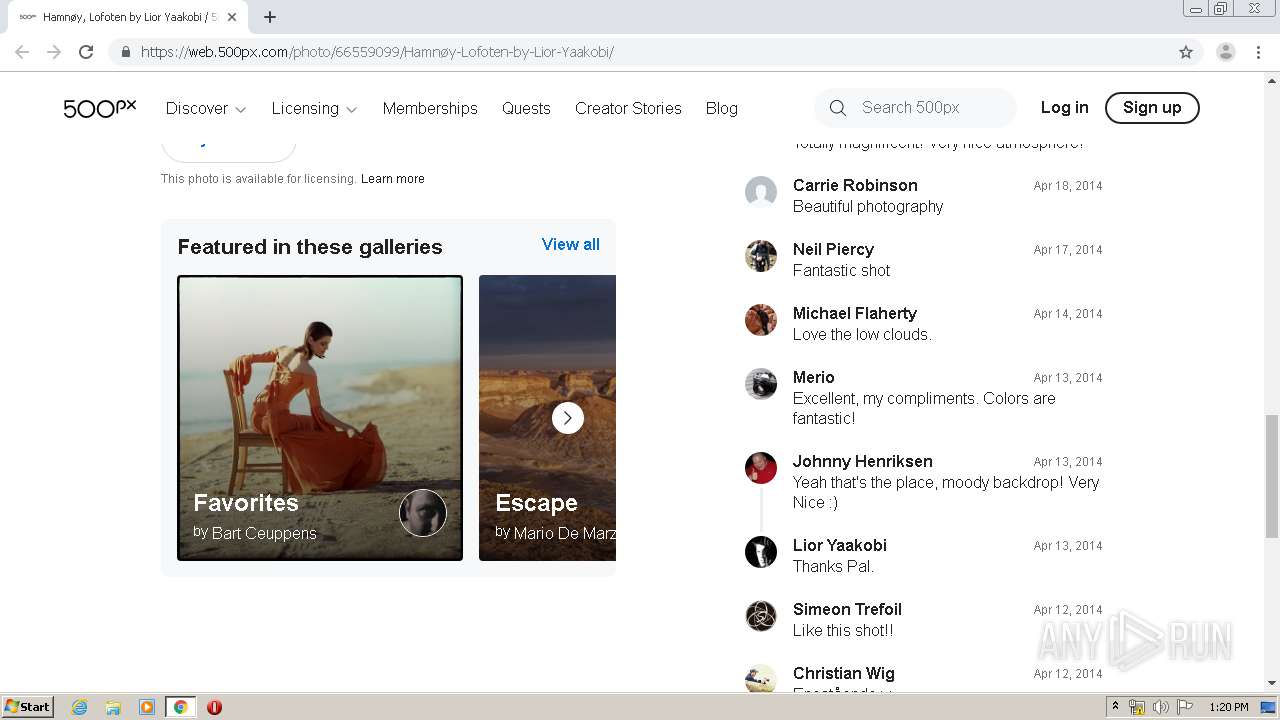This screenshot has width=1280, height=720.
Task: Click the Sign up button
Action: coord(1152,108)
